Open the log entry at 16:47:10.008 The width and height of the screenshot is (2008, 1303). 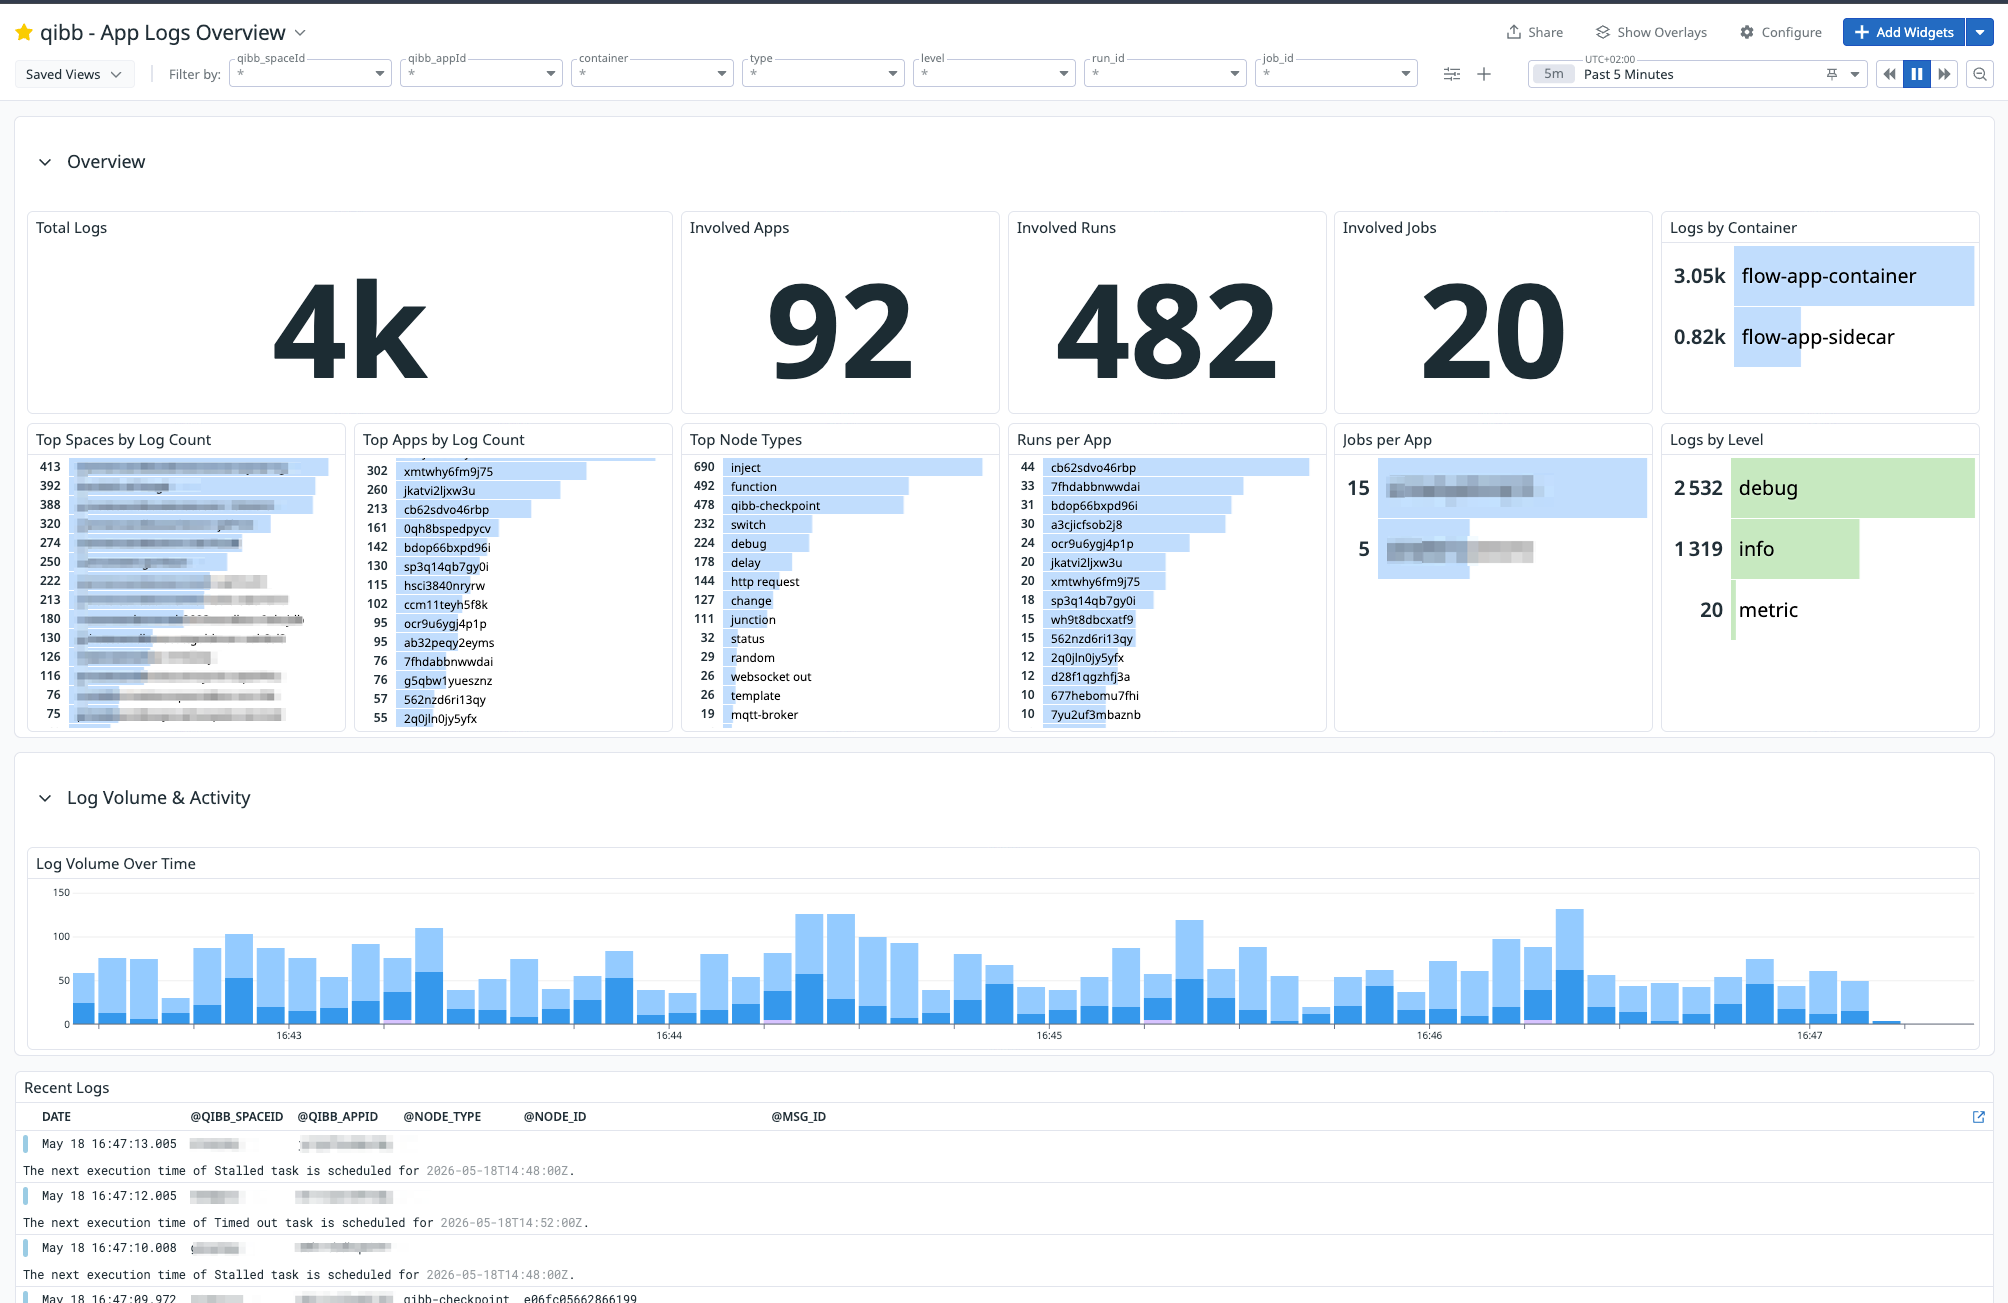click(1004, 1261)
